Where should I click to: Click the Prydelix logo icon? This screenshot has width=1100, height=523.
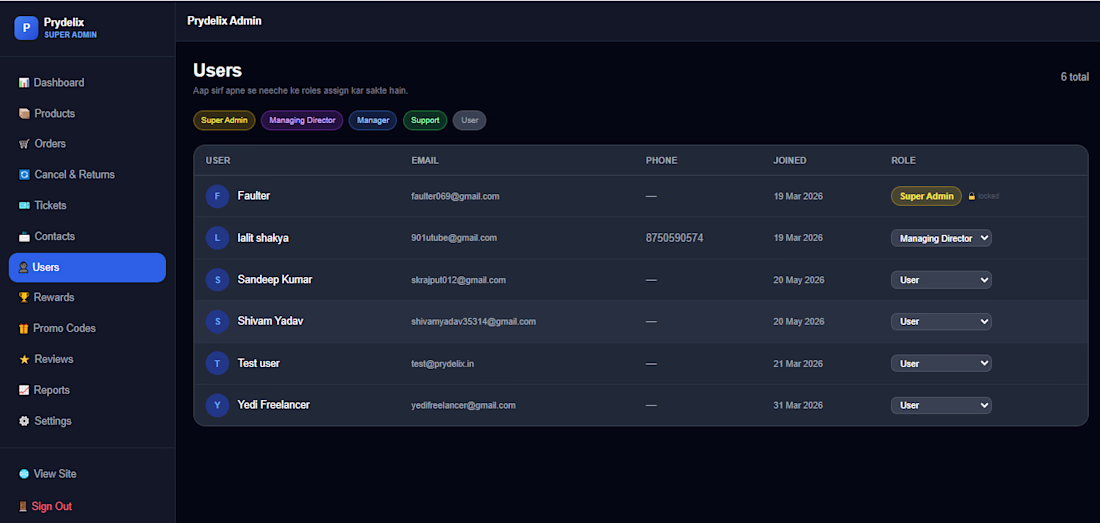[x=26, y=28]
